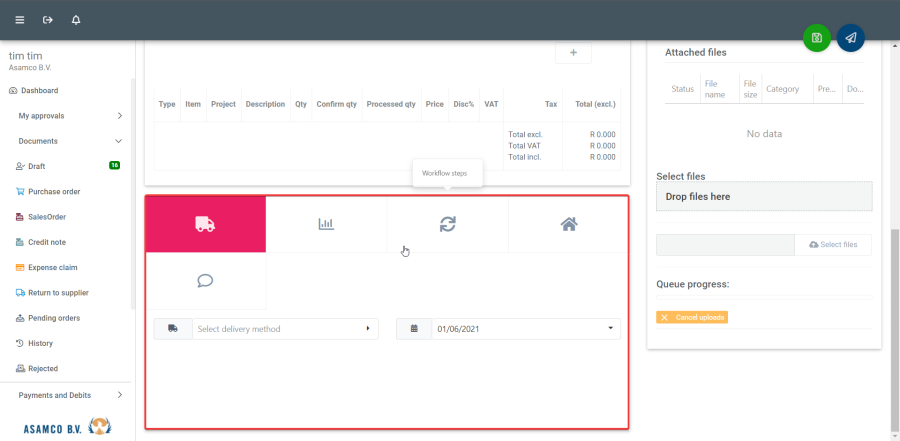Click the blue send paper-plane button
Screen dimensions: 900x441
coord(851,38)
